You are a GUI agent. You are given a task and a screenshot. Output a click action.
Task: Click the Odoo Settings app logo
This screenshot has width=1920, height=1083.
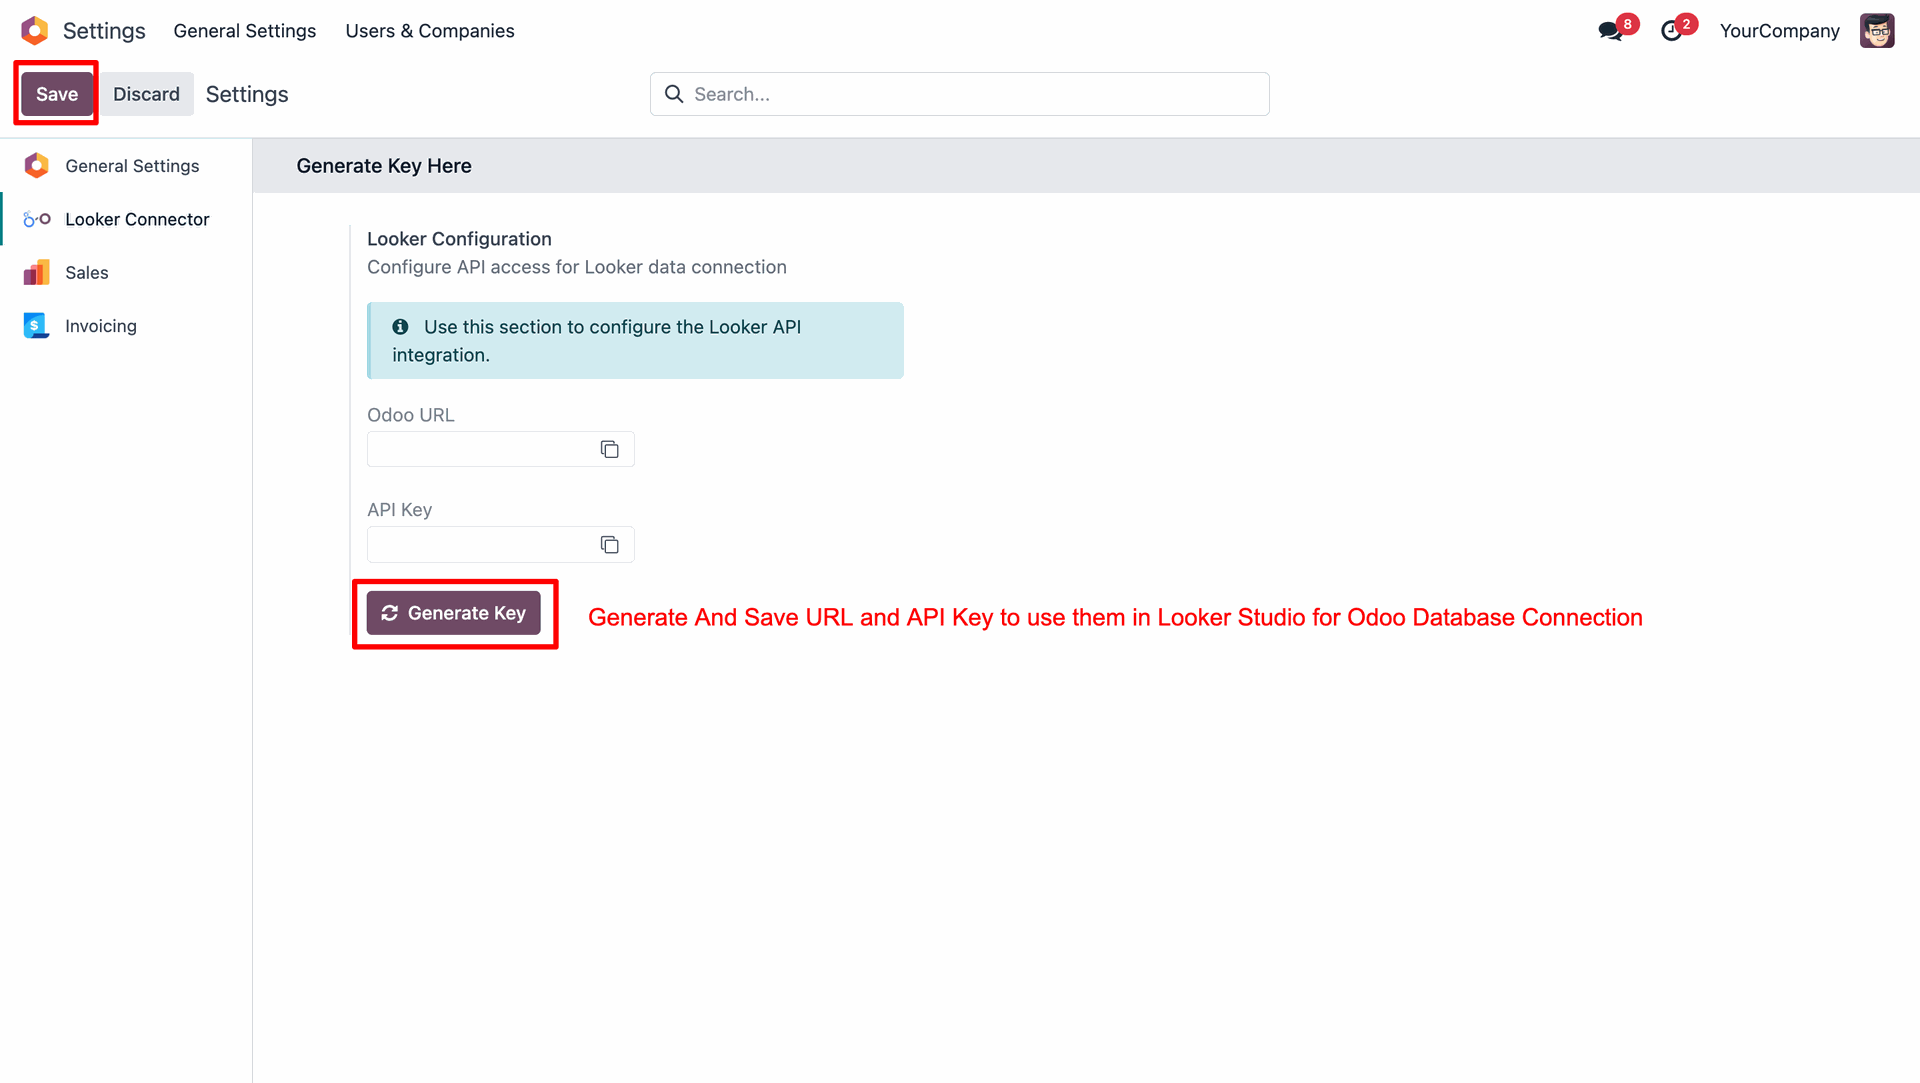[x=35, y=31]
